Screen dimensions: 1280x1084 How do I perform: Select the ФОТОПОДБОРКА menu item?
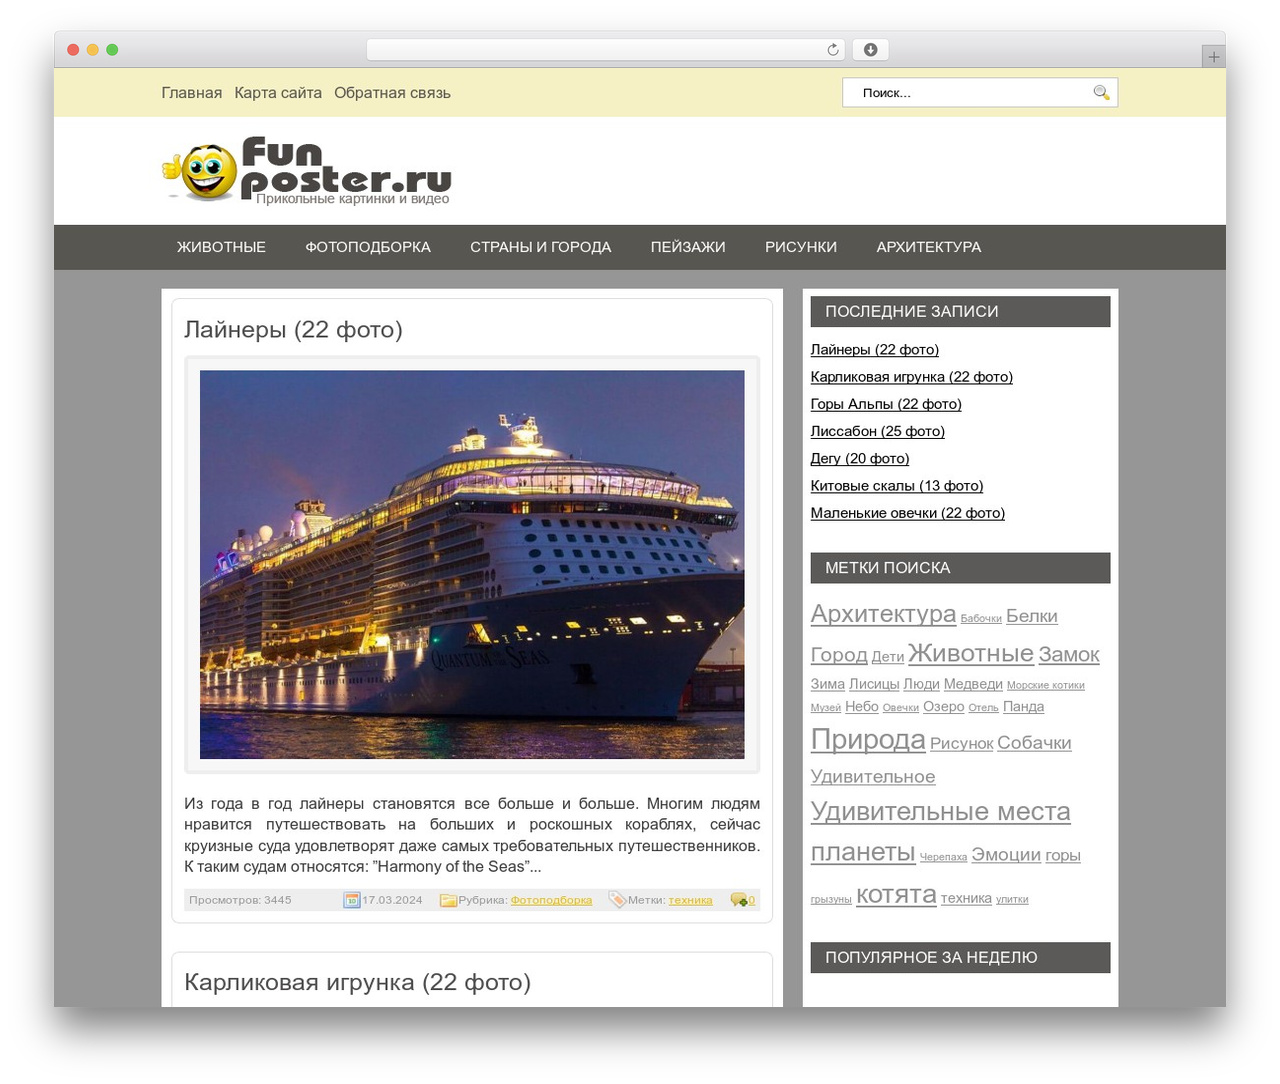coord(368,247)
